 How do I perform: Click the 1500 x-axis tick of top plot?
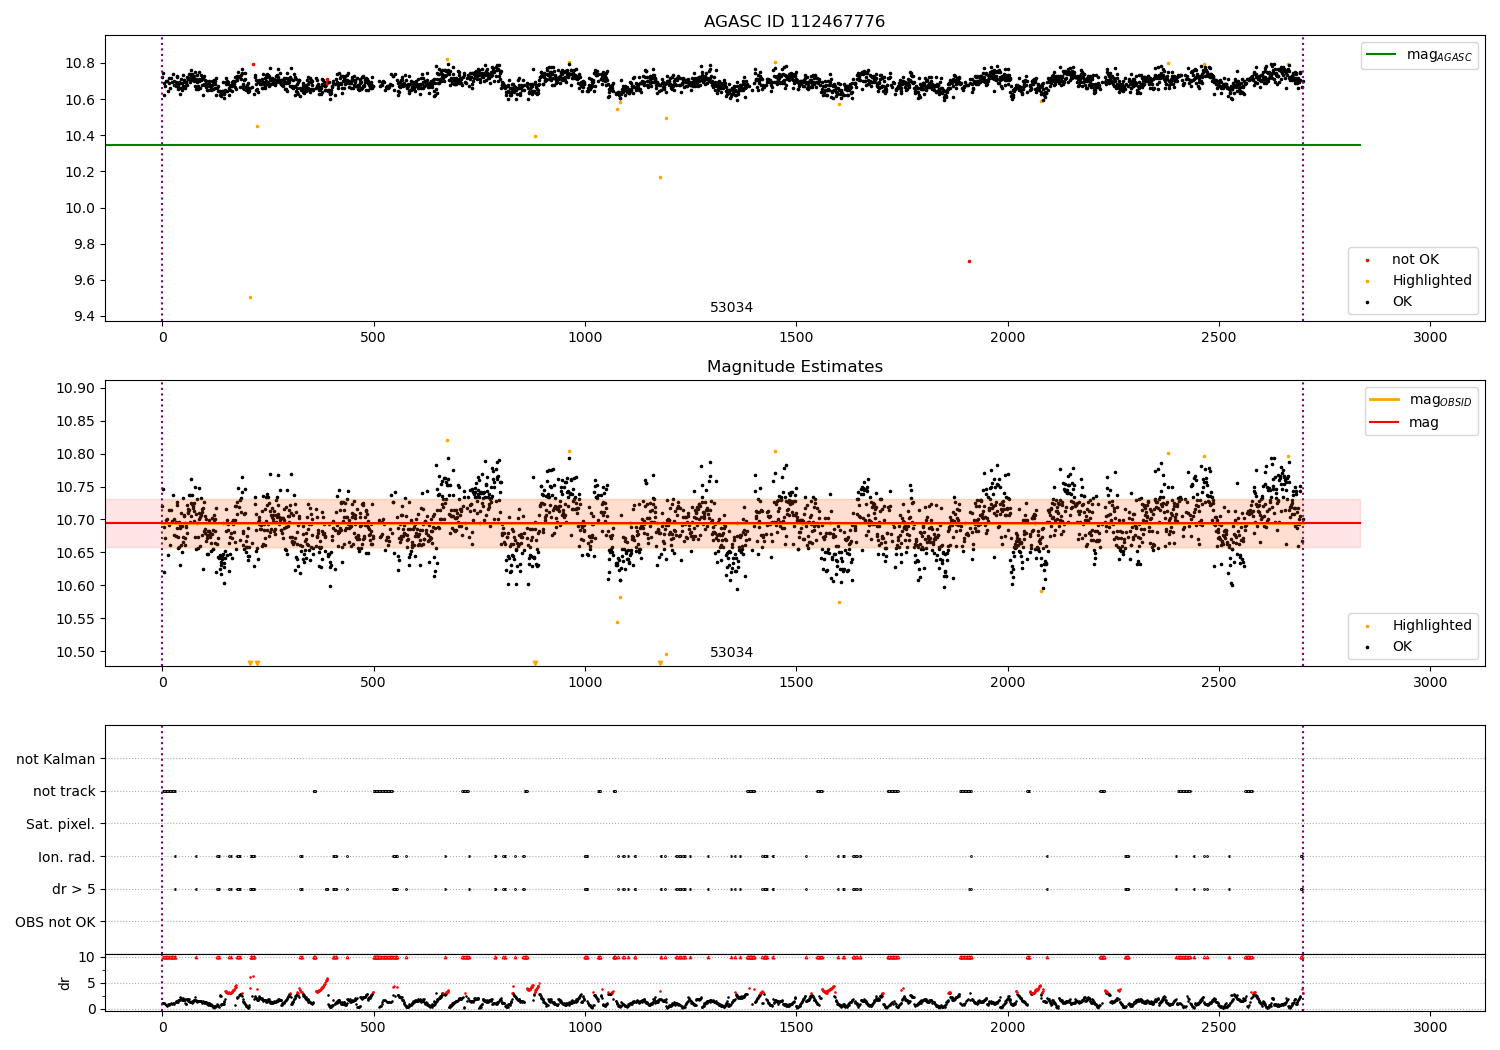point(796,338)
